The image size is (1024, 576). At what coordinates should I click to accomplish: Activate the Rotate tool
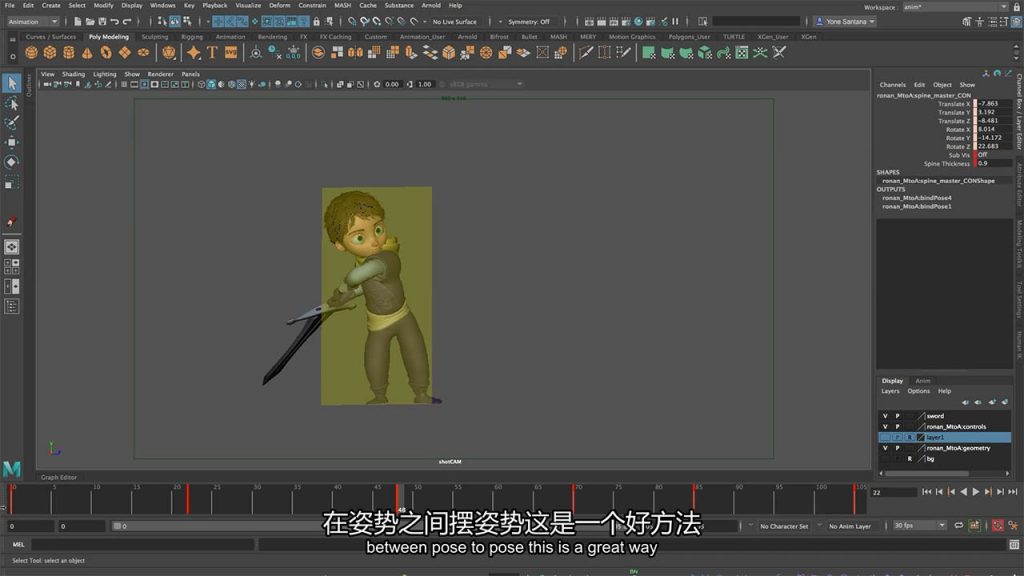pos(12,162)
